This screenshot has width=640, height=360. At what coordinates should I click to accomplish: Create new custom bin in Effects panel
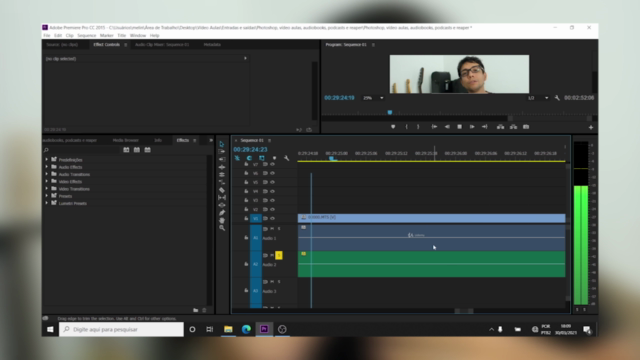pos(196,310)
